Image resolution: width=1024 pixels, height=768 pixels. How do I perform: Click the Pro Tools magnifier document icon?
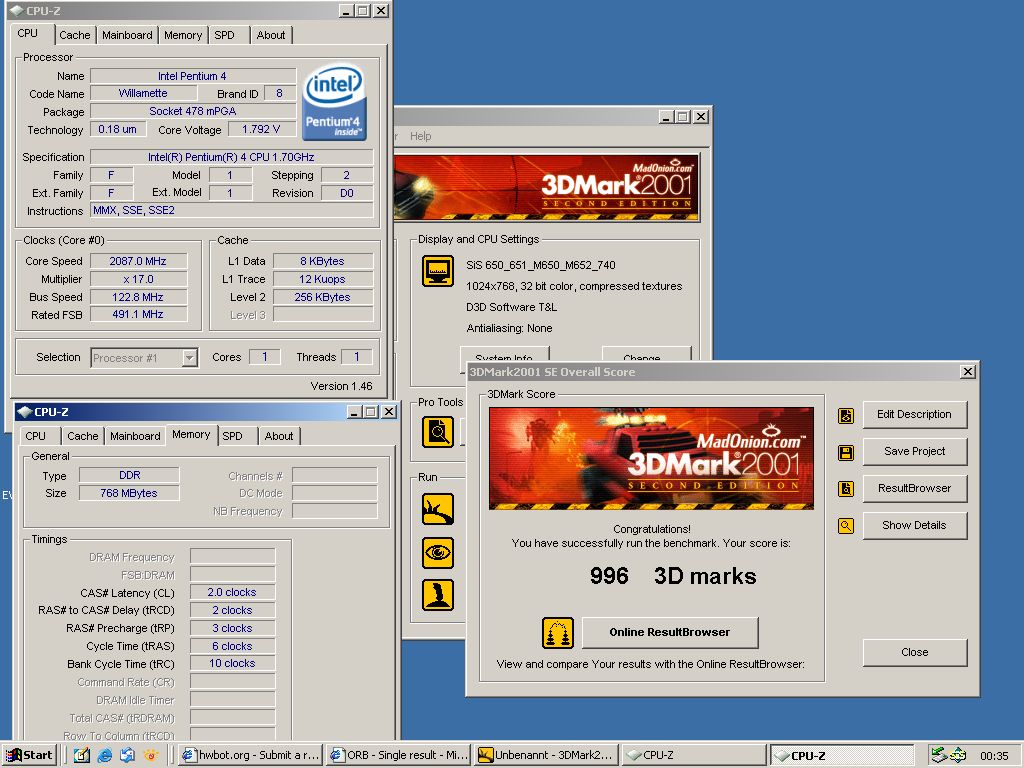pyautogui.click(x=438, y=432)
